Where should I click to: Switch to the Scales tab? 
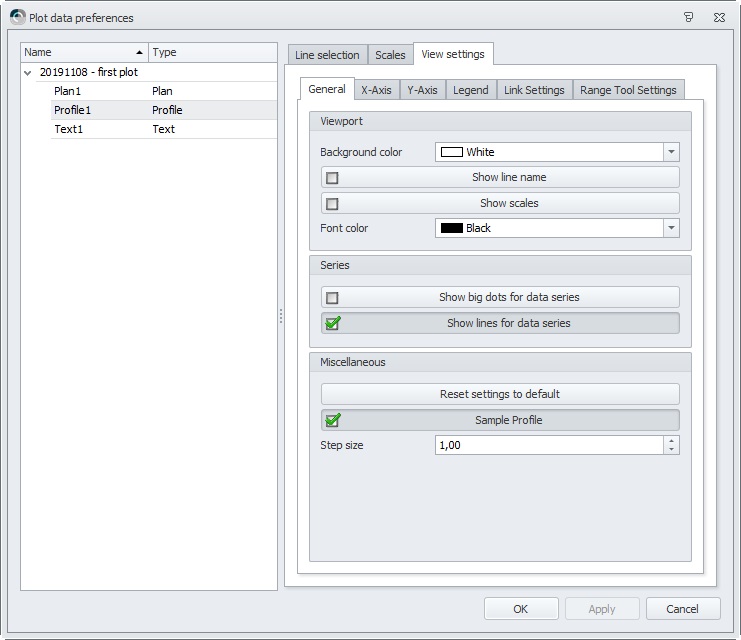click(x=390, y=55)
